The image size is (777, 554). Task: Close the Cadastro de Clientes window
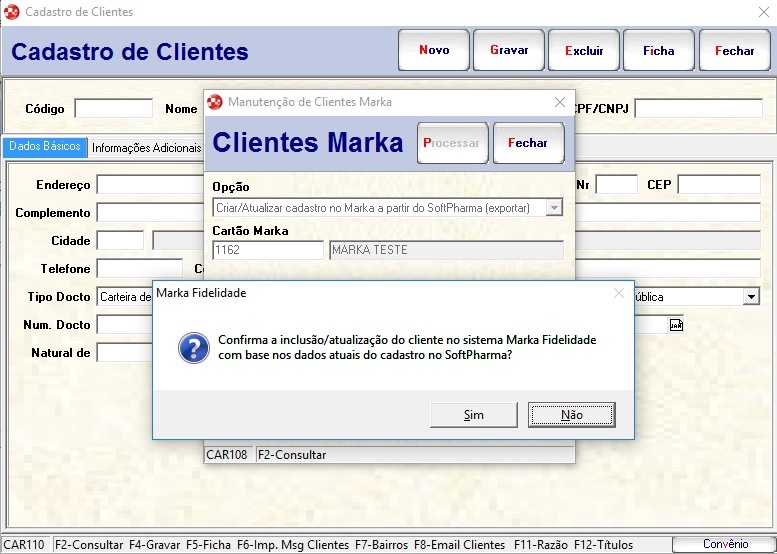coord(764,12)
